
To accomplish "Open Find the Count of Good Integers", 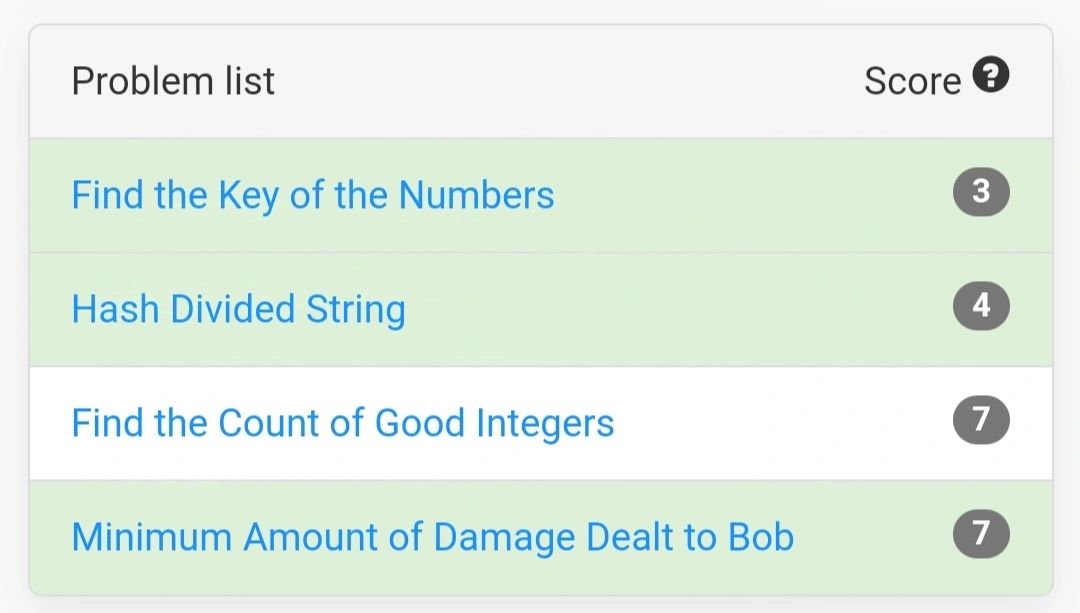I will [x=342, y=423].
